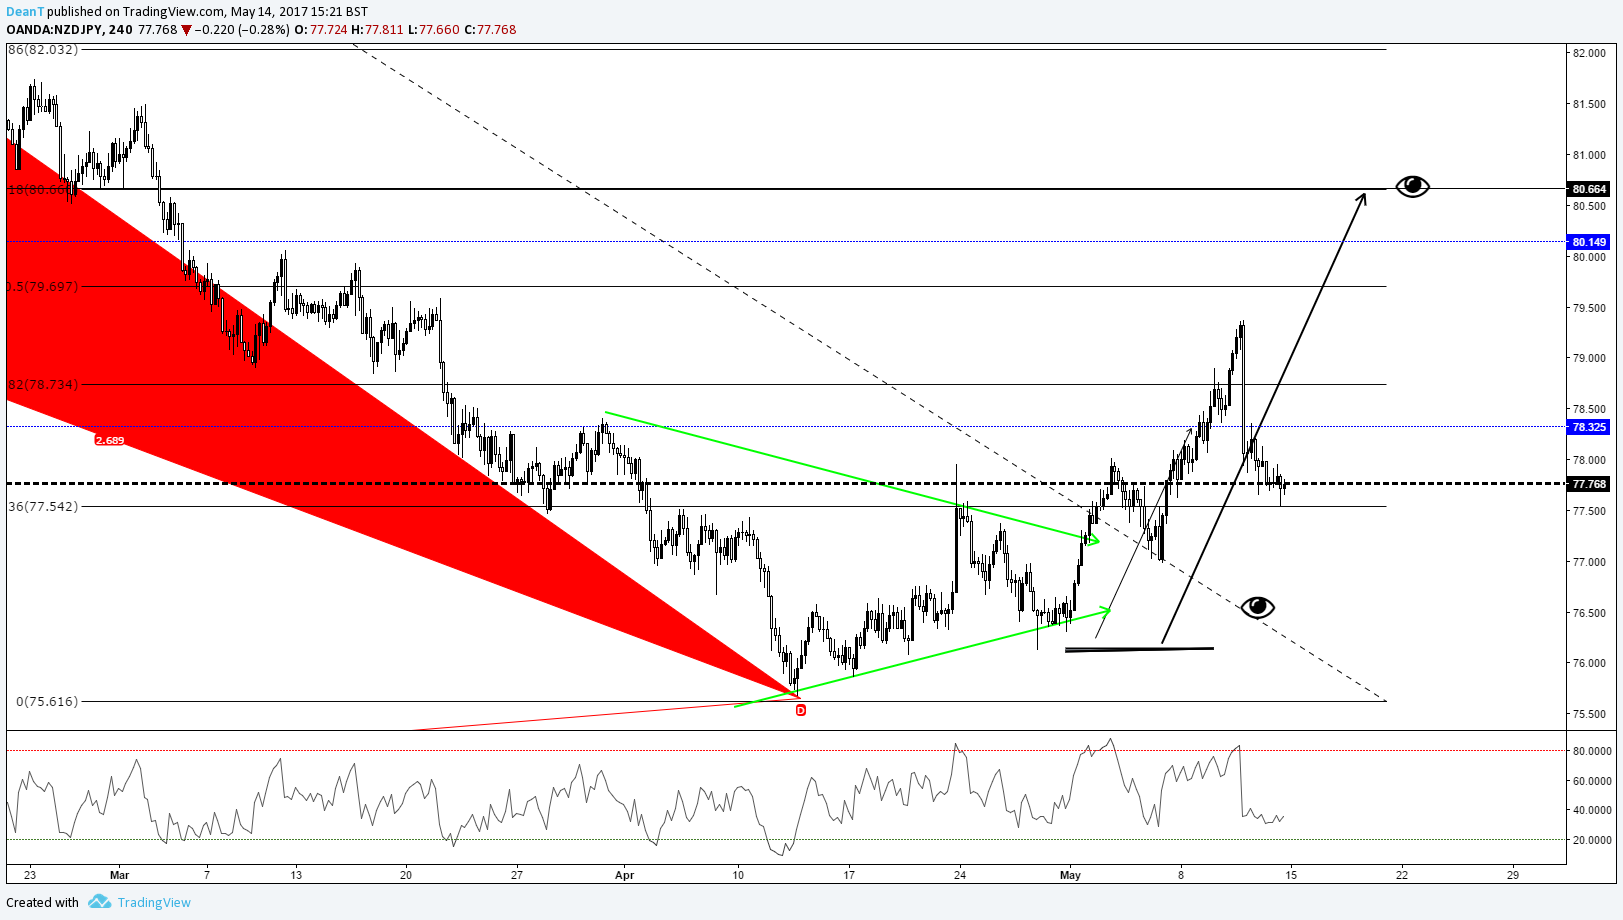Click the red D marker at the chart low
The image size is (1623, 920).
800,710
